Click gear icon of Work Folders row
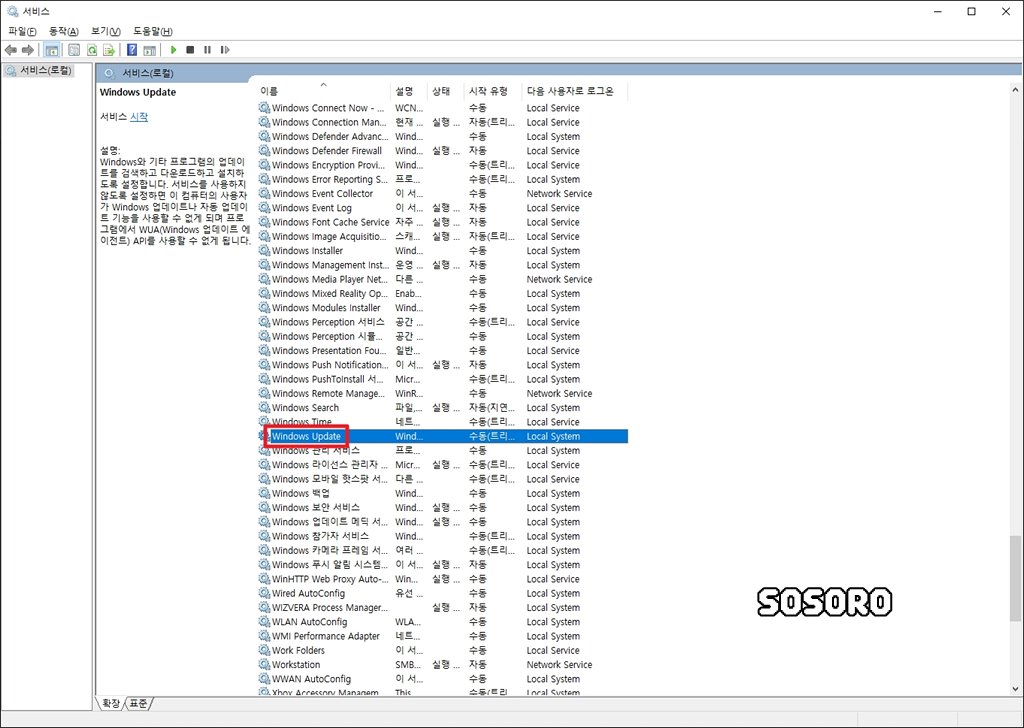Image resolution: width=1024 pixels, height=728 pixels. pyautogui.click(x=264, y=650)
